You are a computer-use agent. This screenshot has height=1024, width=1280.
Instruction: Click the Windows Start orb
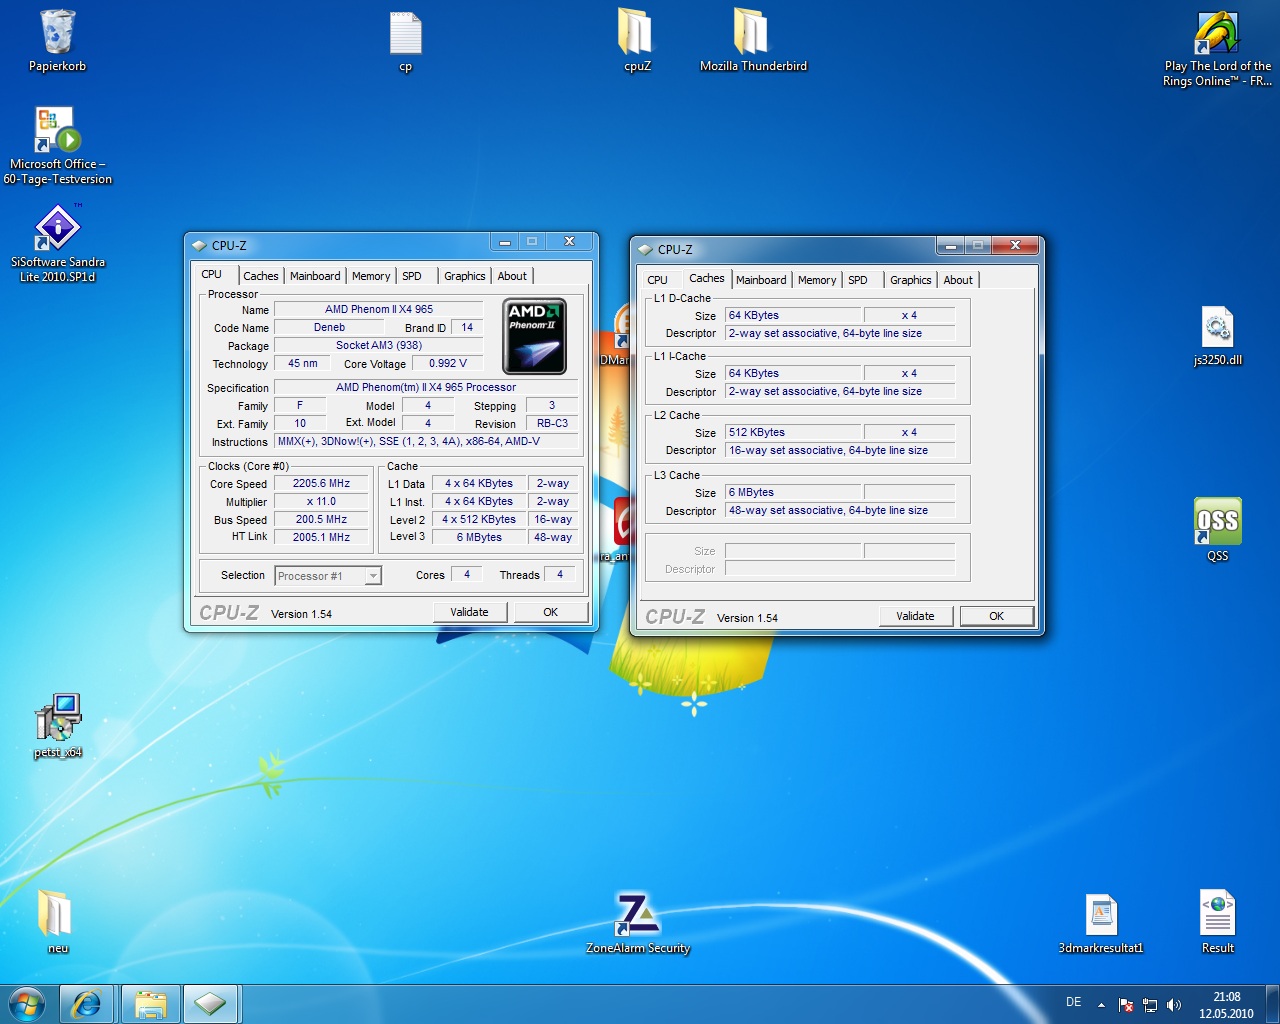(27, 1004)
